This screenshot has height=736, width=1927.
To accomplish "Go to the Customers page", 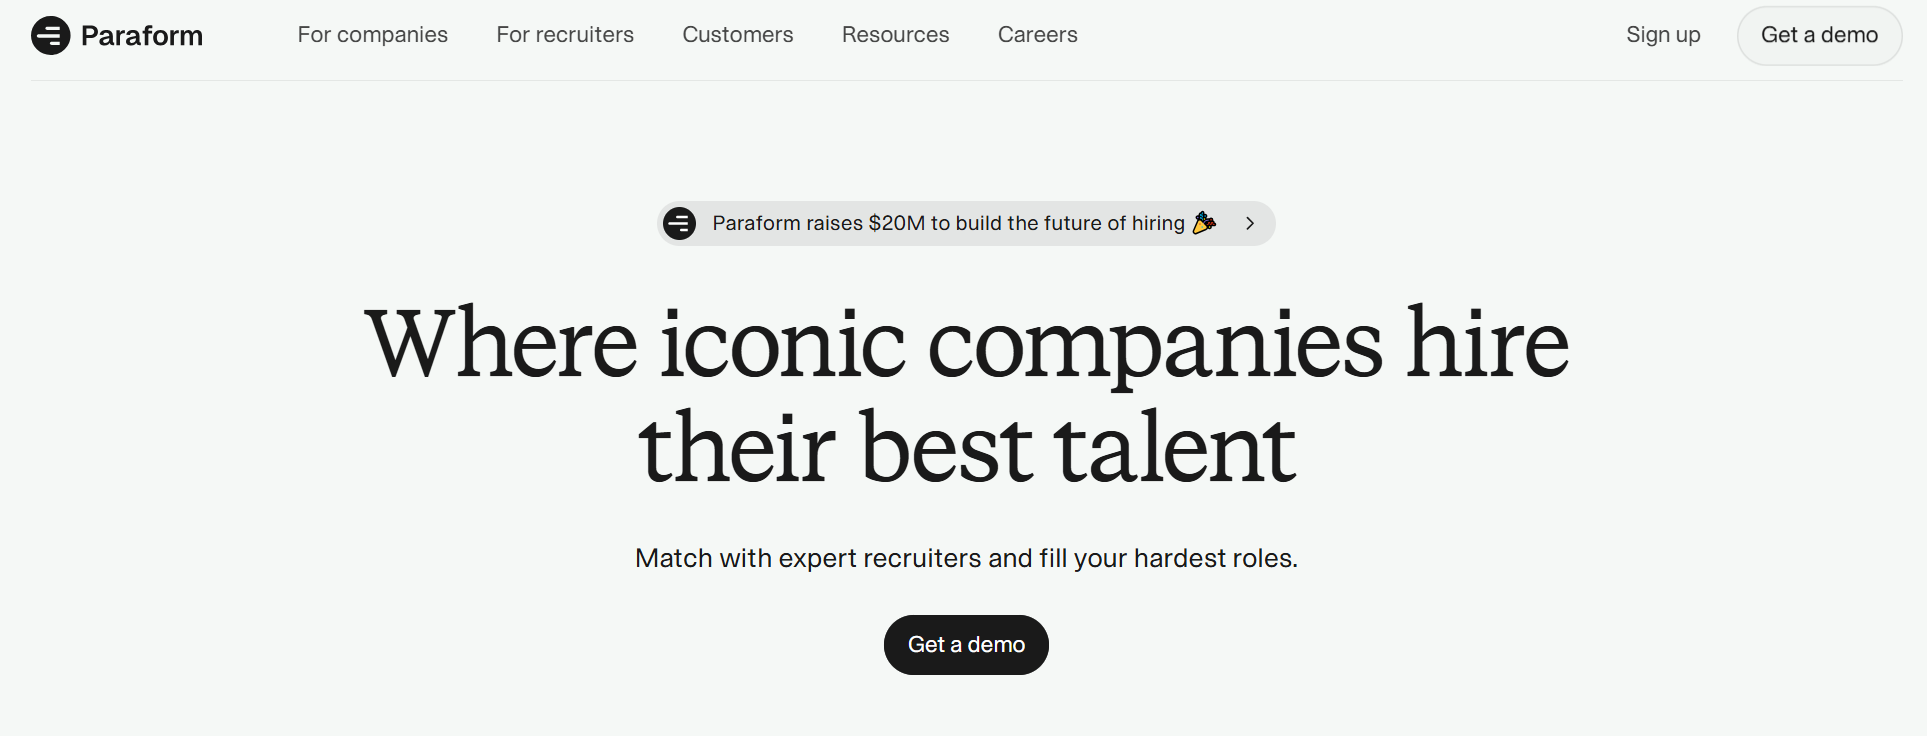I will [737, 35].
